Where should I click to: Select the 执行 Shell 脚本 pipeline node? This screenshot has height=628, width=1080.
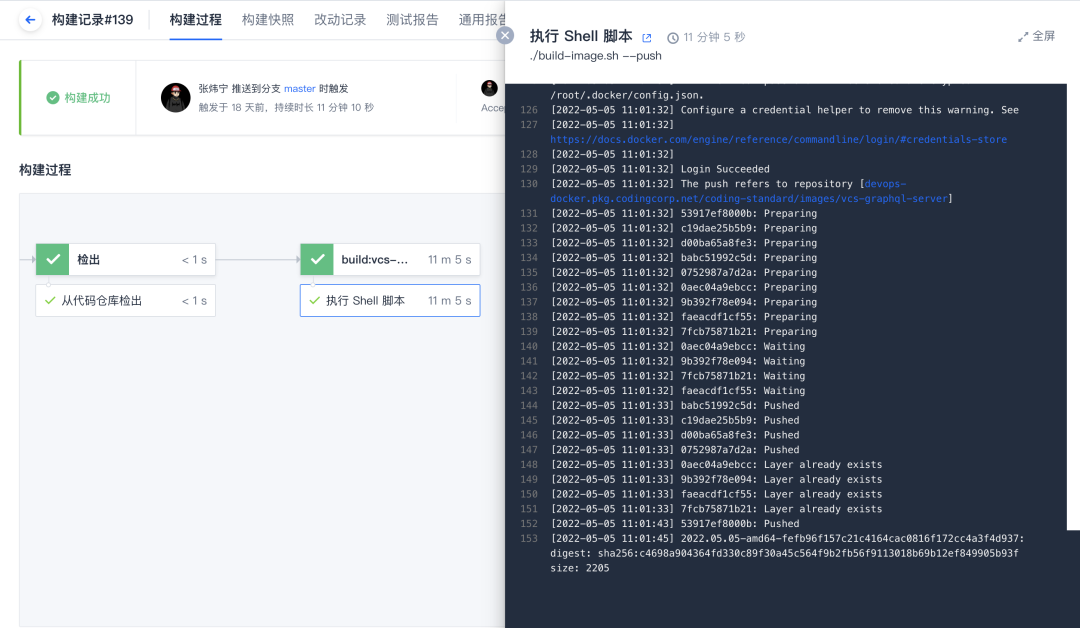(x=390, y=300)
